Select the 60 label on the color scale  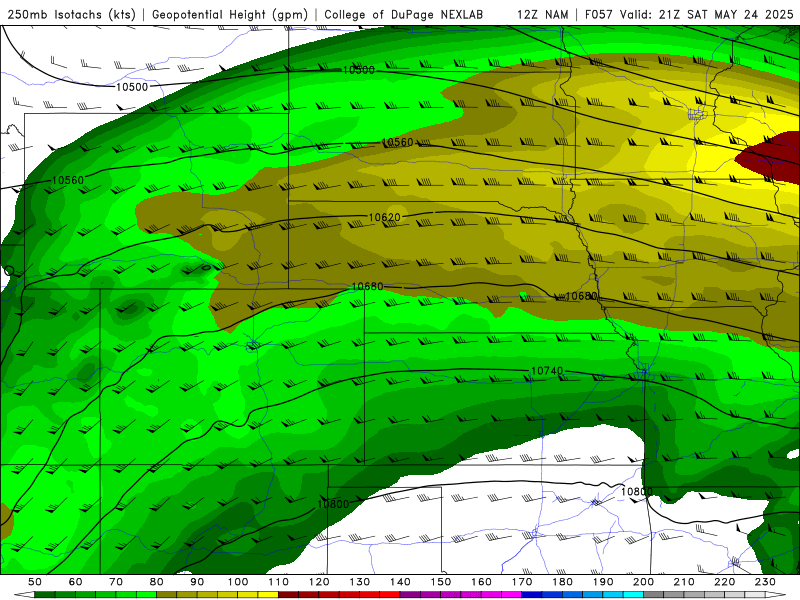pos(76,582)
